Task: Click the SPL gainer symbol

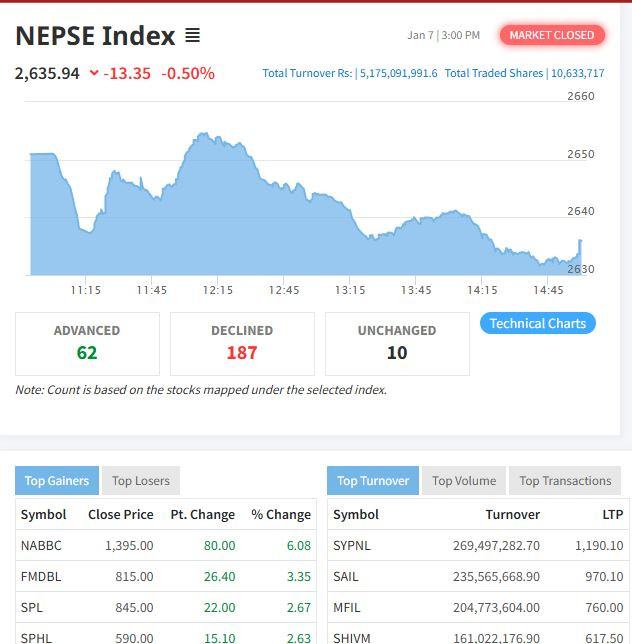Action: [32, 608]
